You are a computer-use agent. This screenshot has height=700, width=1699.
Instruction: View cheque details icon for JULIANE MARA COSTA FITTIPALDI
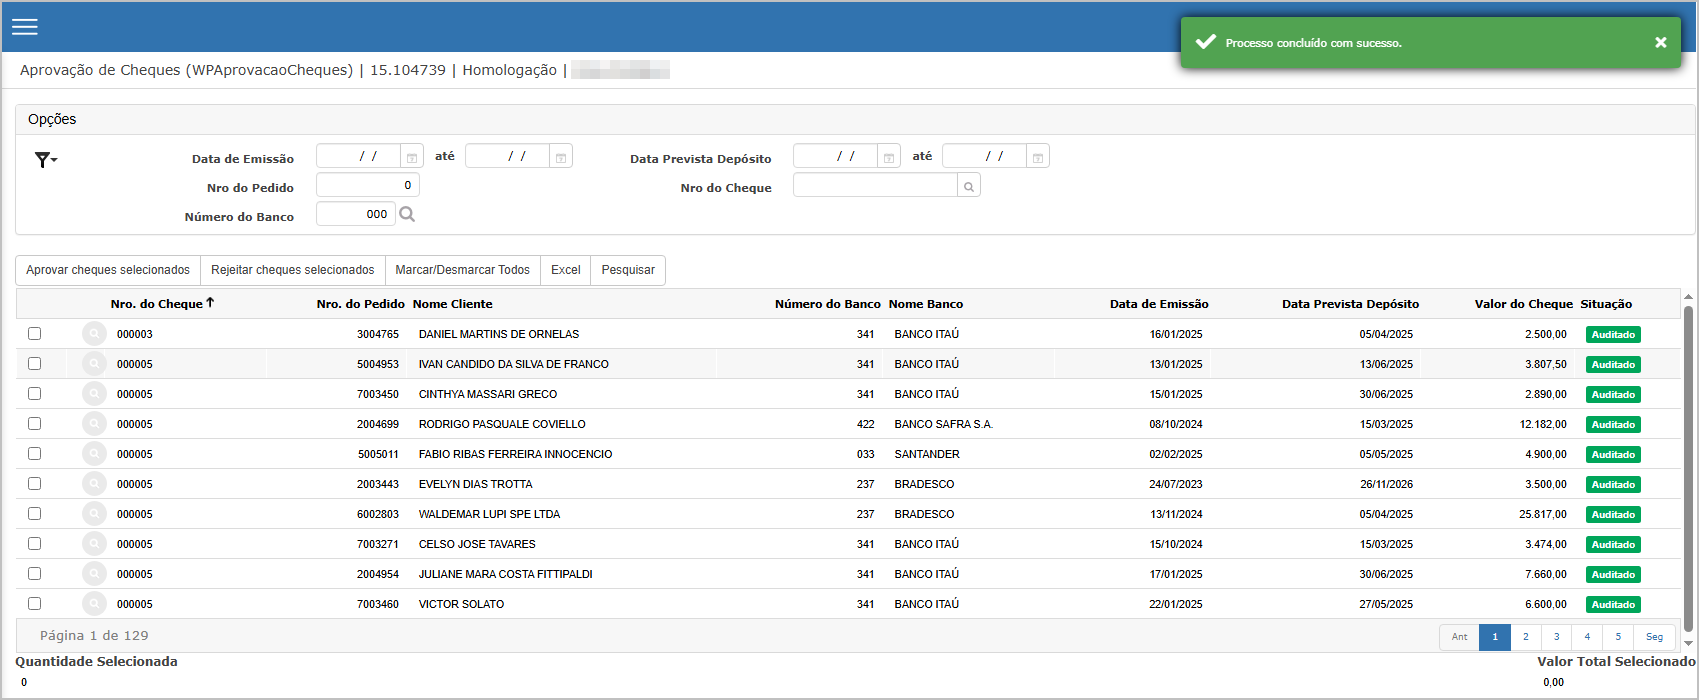coord(94,574)
